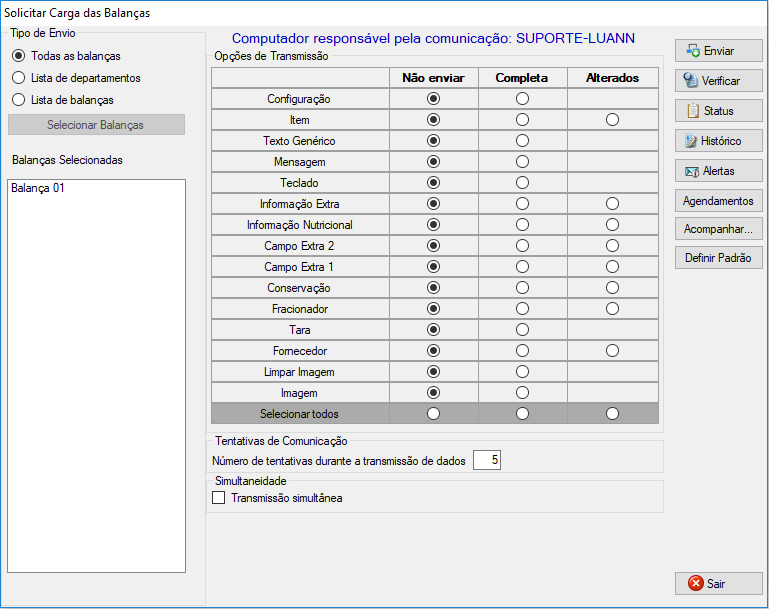Click the red Sair icon
Screen dimensions: 769x609
point(695,583)
